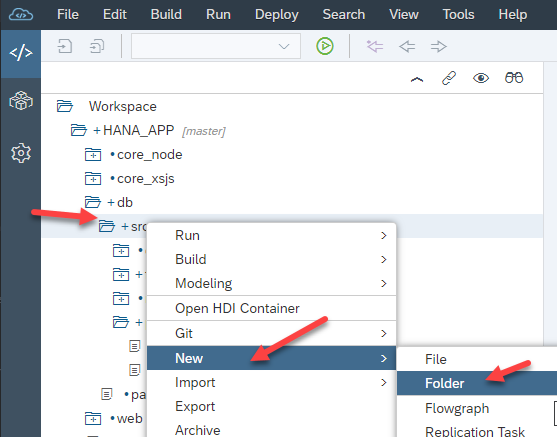Viewport: 557px width, 437px height.
Task: Open the Deploy menu
Action: coord(276,15)
